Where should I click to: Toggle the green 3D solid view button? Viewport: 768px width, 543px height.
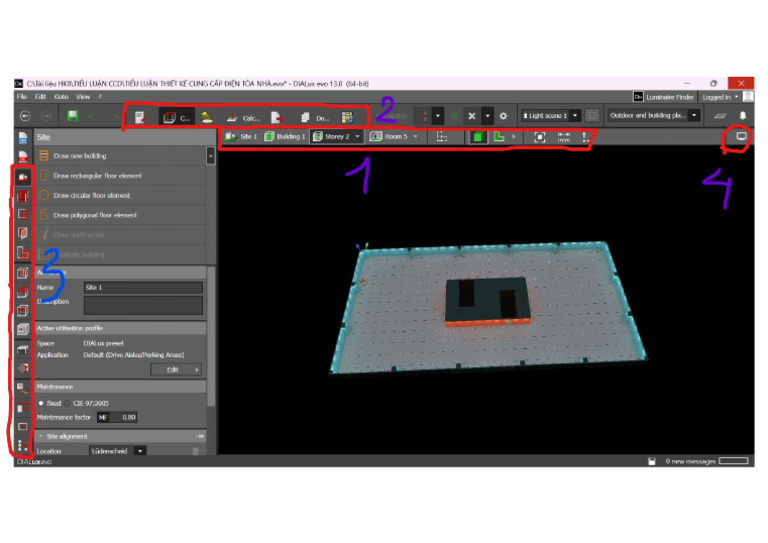[x=478, y=136]
